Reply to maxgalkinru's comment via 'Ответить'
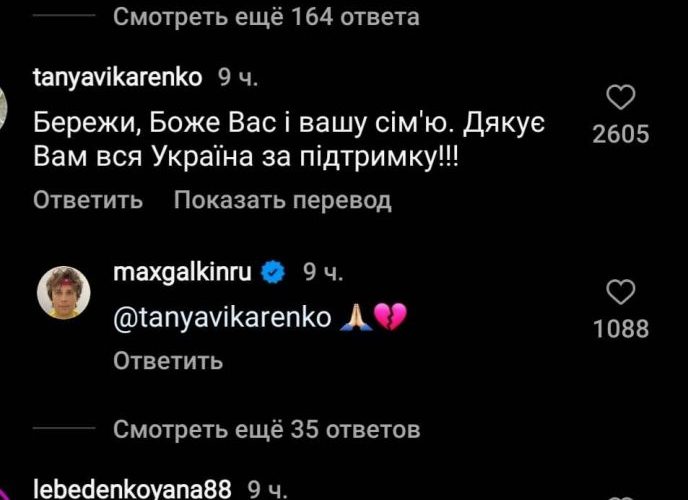The width and height of the screenshot is (688, 500). pyautogui.click(x=168, y=361)
